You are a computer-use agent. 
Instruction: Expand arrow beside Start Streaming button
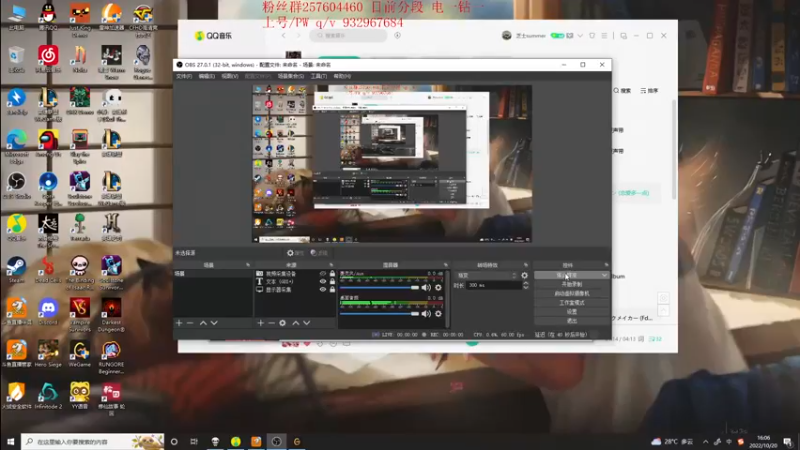(605, 275)
